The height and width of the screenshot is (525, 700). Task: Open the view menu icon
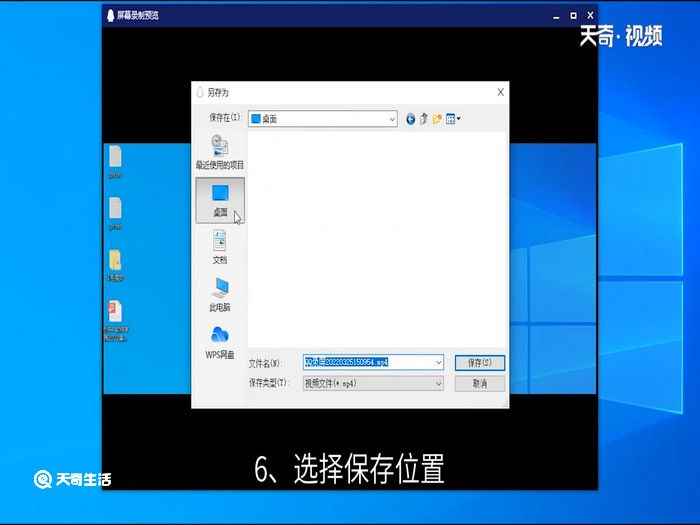pyautogui.click(x=453, y=119)
